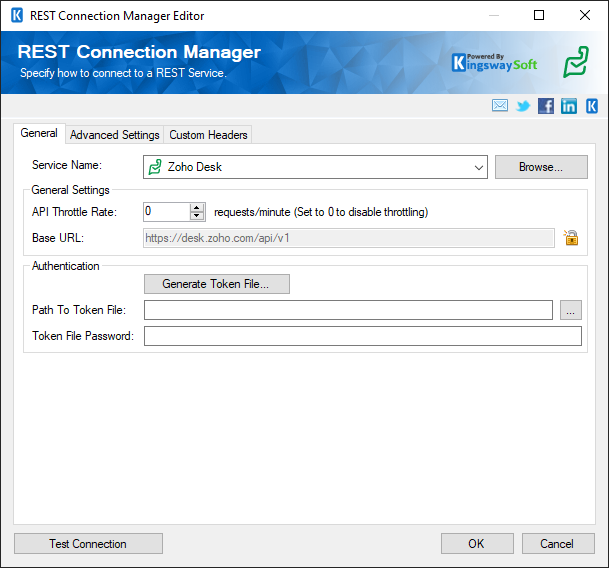Open the Twitter bird icon link
Image resolution: width=609 pixels, height=568 pixels.
point(523,106)
